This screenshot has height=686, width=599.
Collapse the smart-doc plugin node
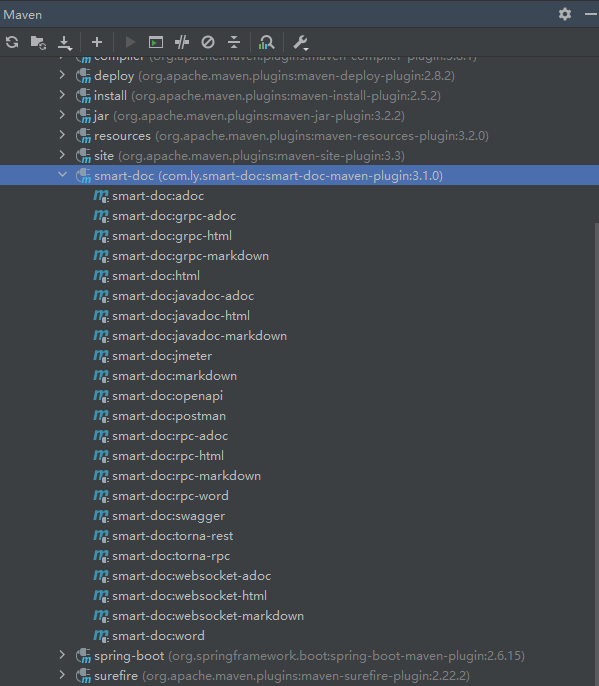click(63, 175)
